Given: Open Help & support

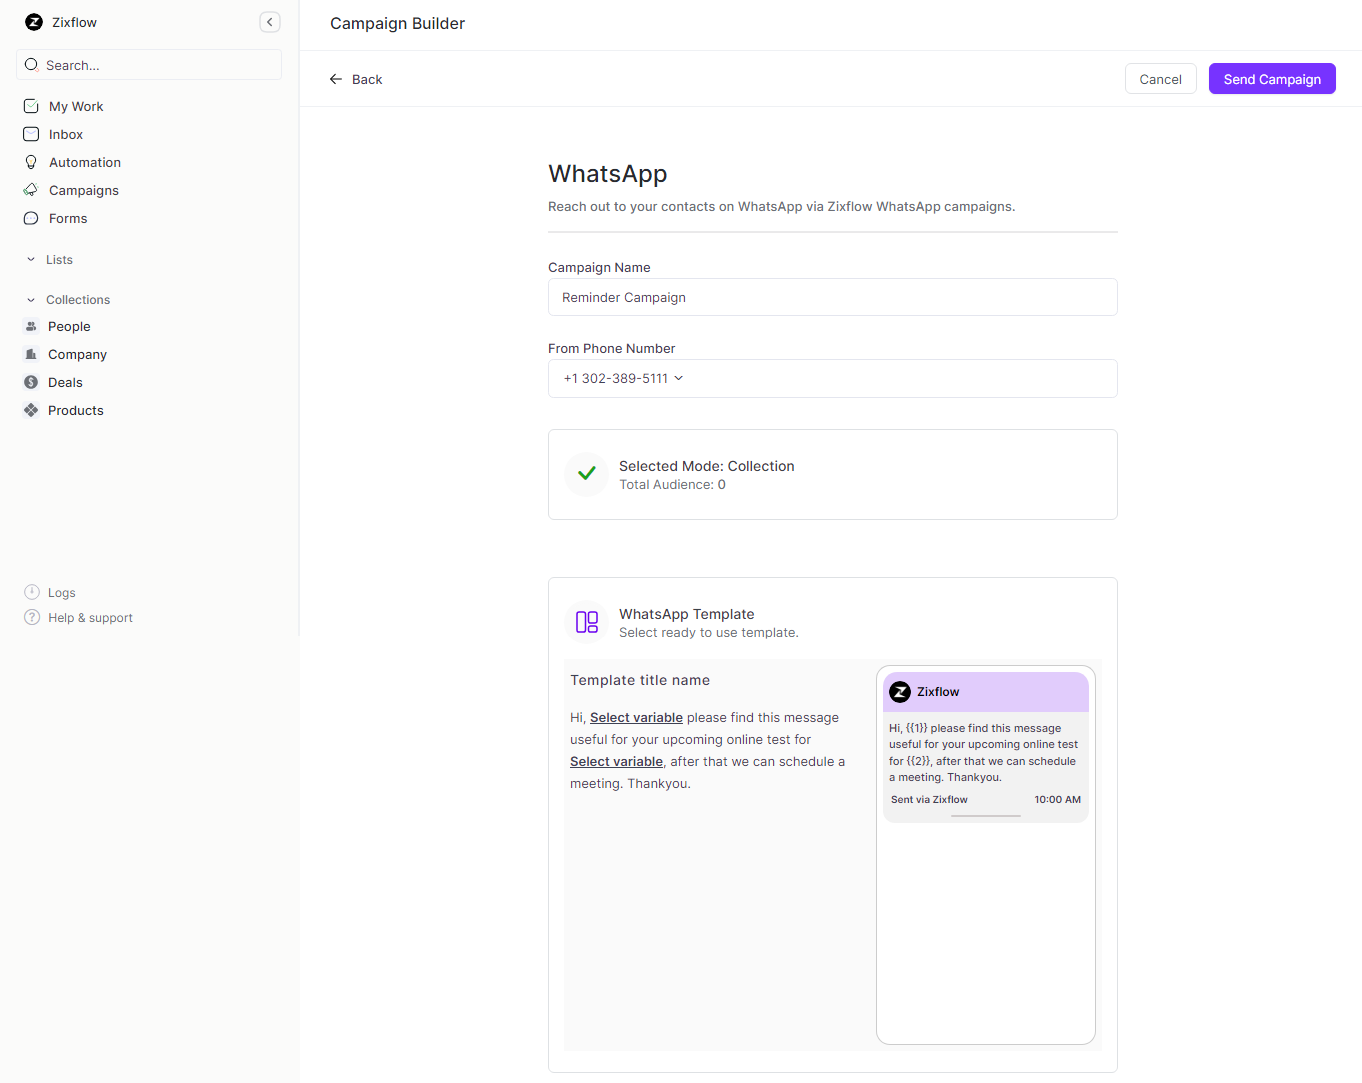Looking at the screenshot, I should (x=90, y=617).
